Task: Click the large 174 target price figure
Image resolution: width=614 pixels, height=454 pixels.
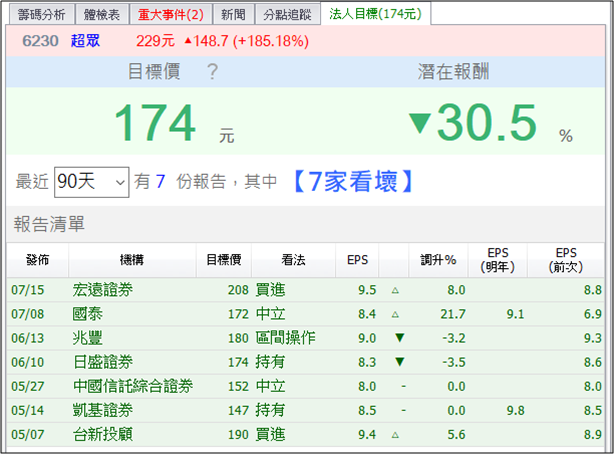Action: tap(155, 123)
